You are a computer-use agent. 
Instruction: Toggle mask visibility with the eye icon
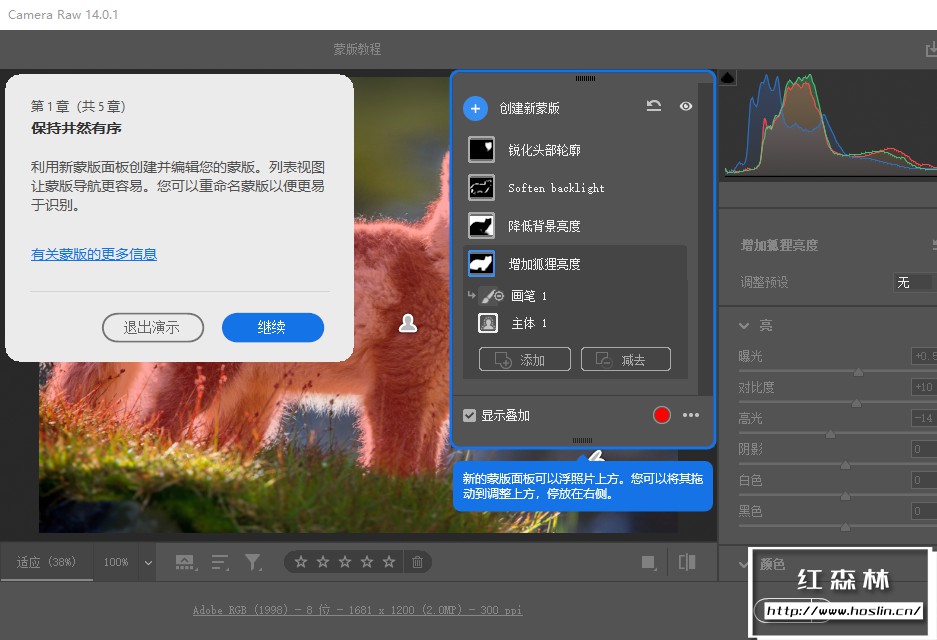click(685, 106)
